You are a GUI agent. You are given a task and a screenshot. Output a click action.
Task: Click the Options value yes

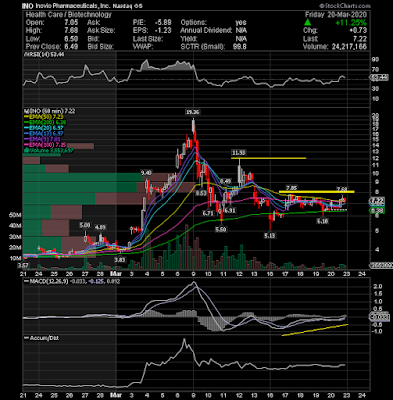241,23
